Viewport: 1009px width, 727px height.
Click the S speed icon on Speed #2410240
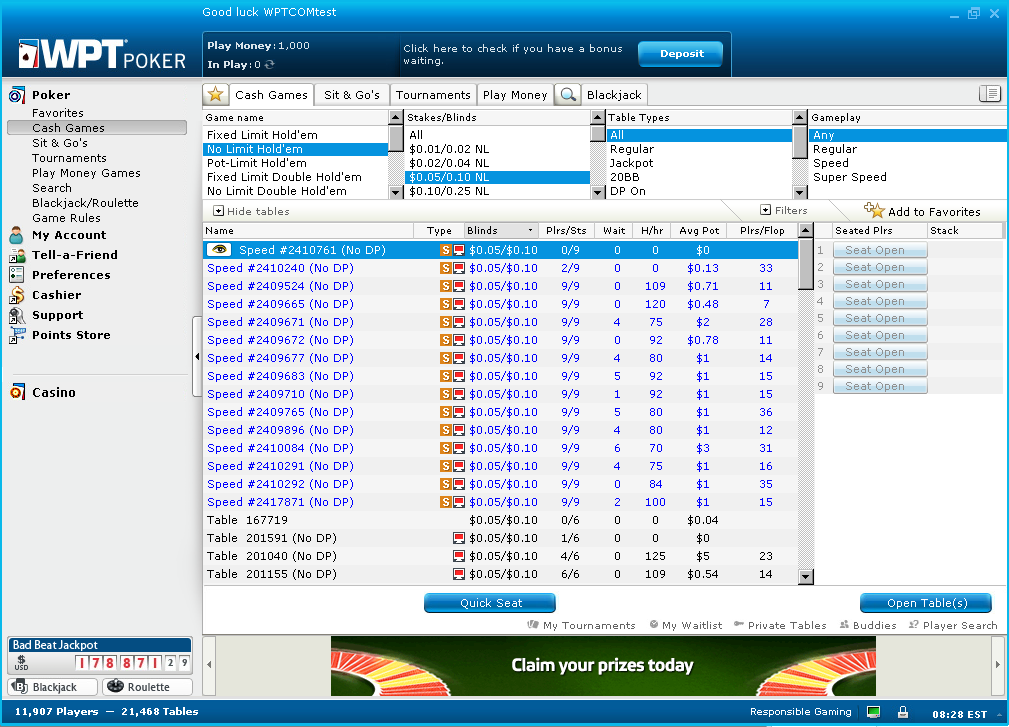pyautogui.click(x=445, y=268)
